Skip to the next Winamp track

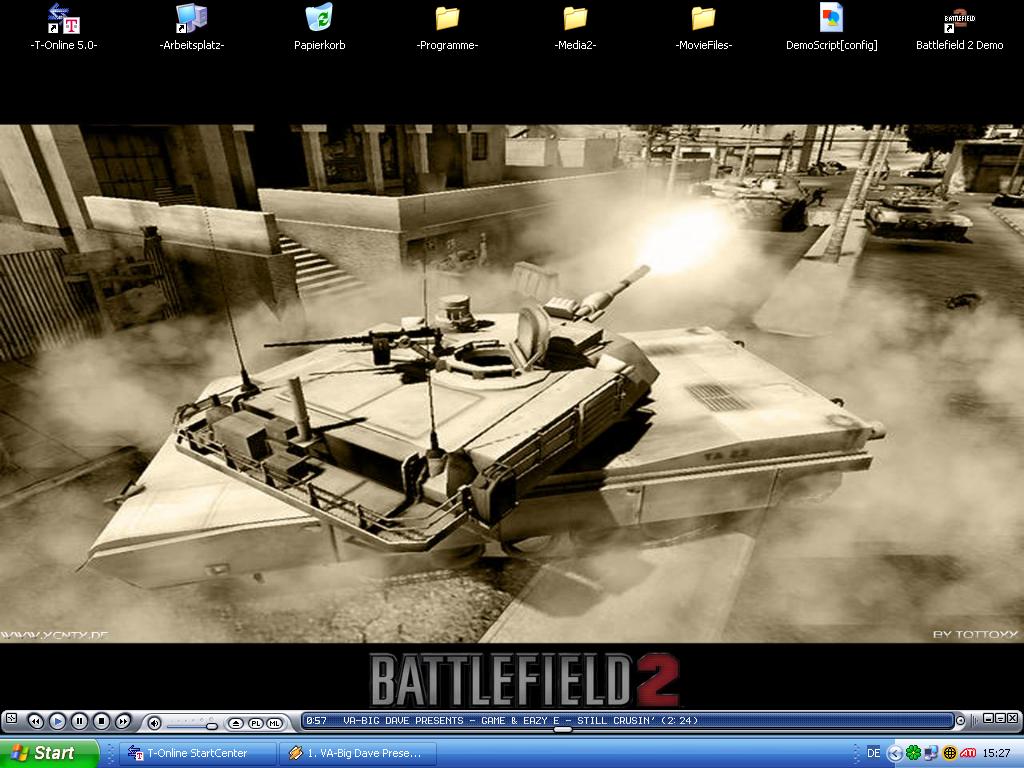[x=123, y=721]
